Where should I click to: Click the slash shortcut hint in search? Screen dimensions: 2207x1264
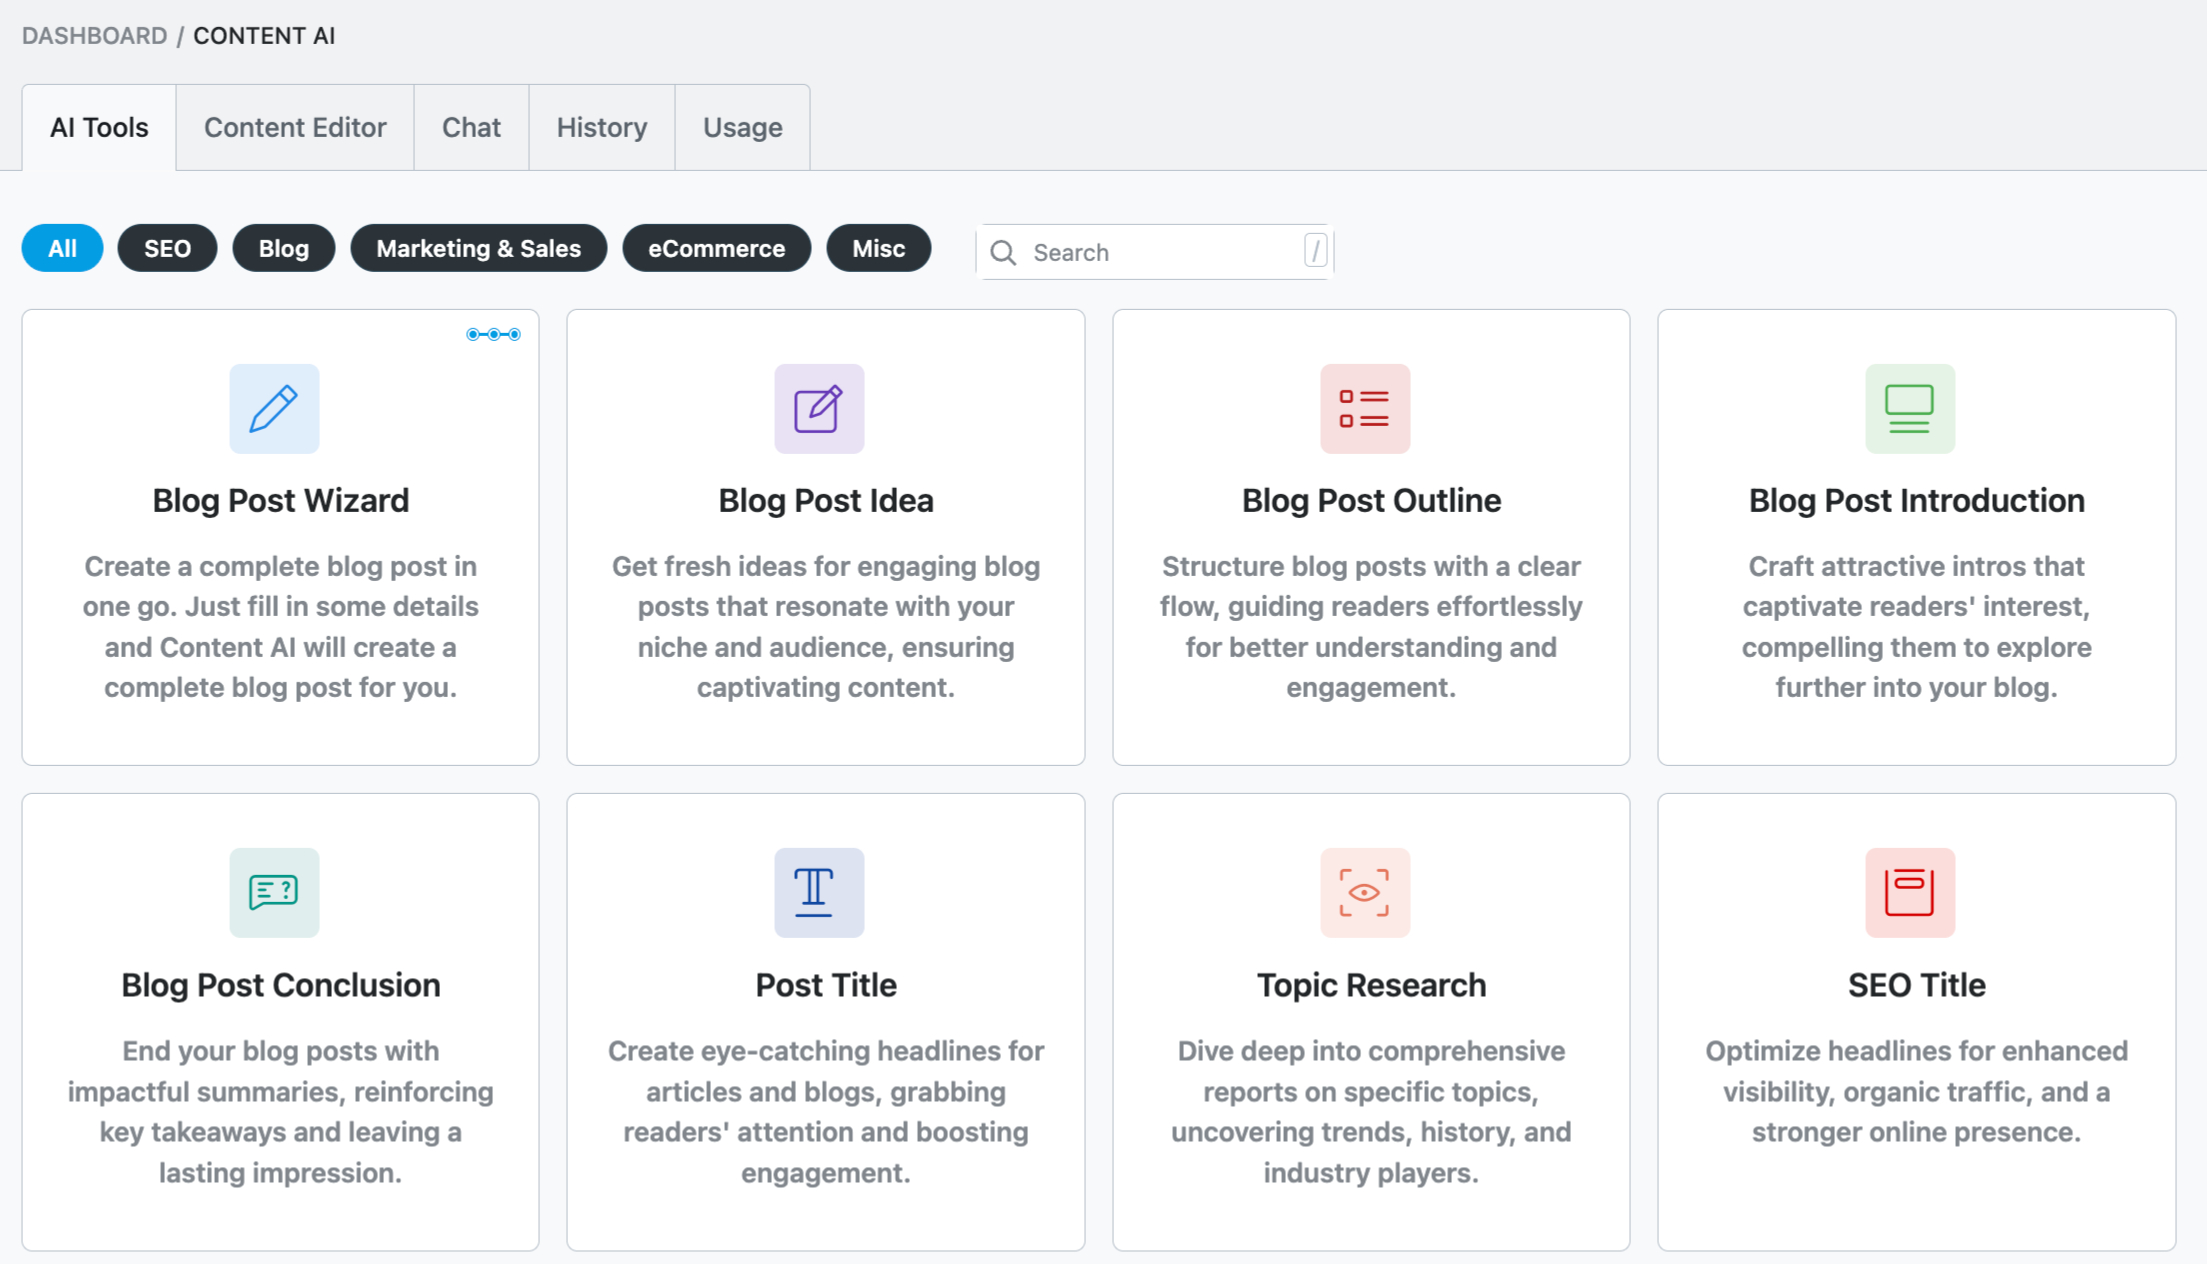point(1316,250)
